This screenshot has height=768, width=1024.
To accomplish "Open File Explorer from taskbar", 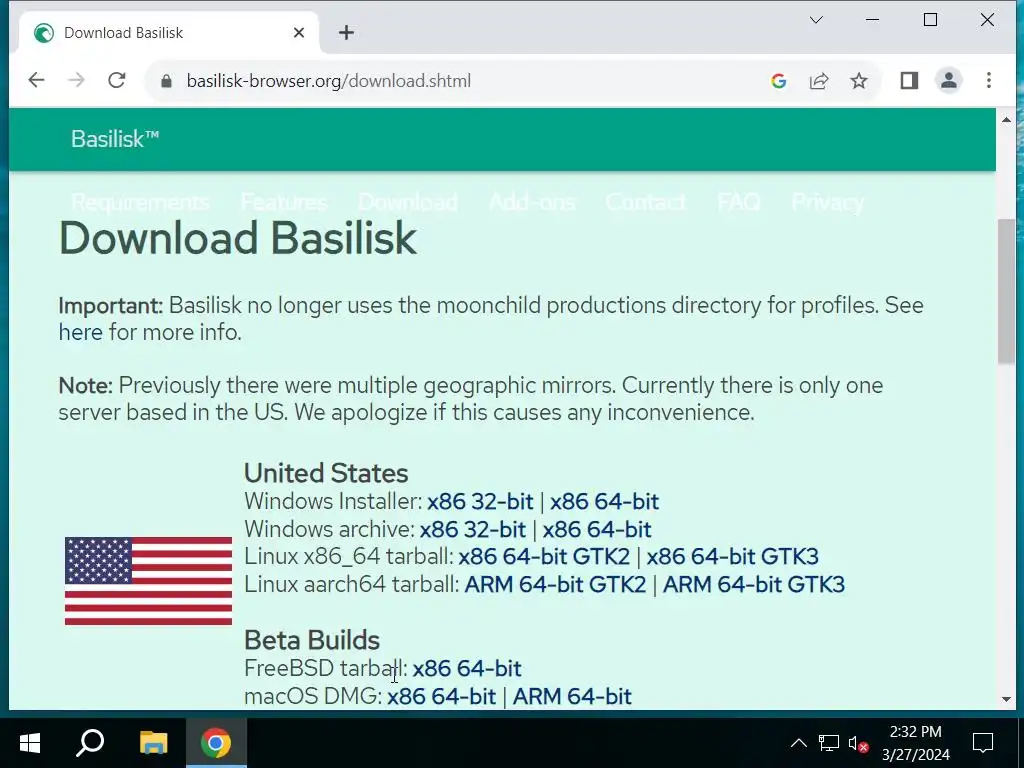I will (x=153, y=743).
